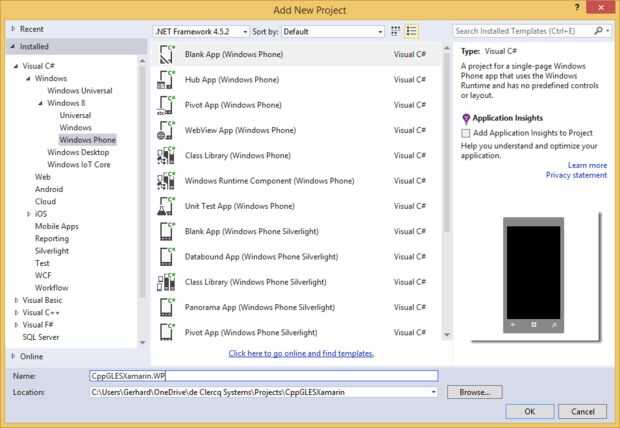The width and height of the screenshot is (620, 428).
Task: Click the Browse... button
Action: 474,392
